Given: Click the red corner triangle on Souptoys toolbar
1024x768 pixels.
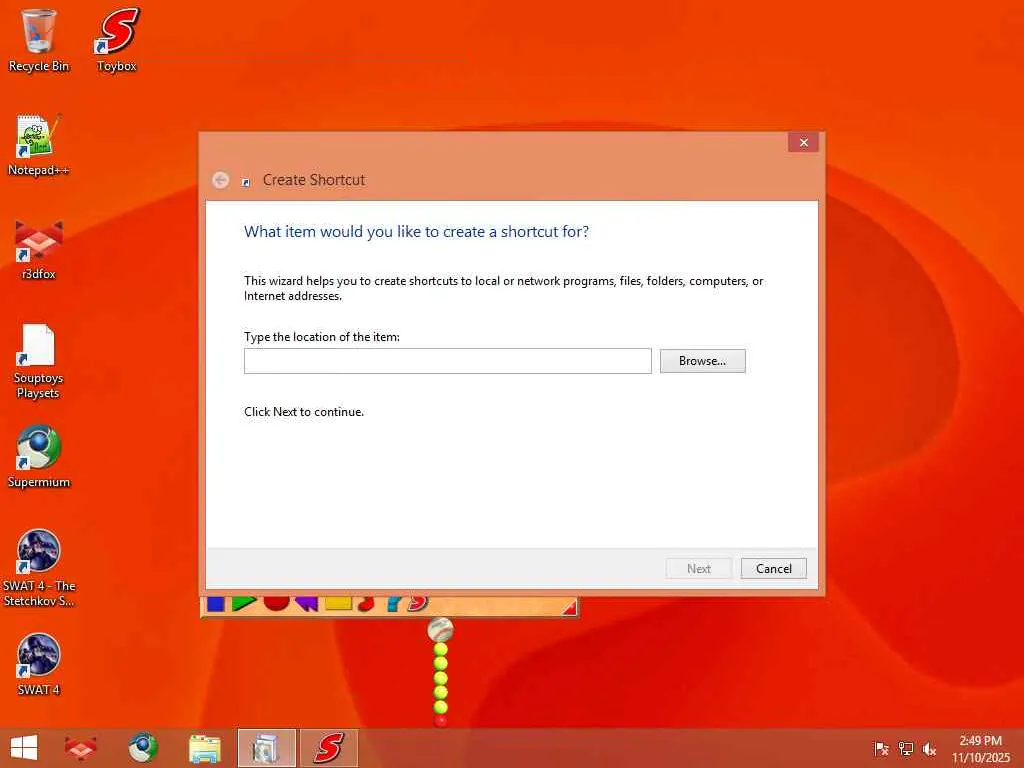Looking at the screenshot, I should pos(570,608).
